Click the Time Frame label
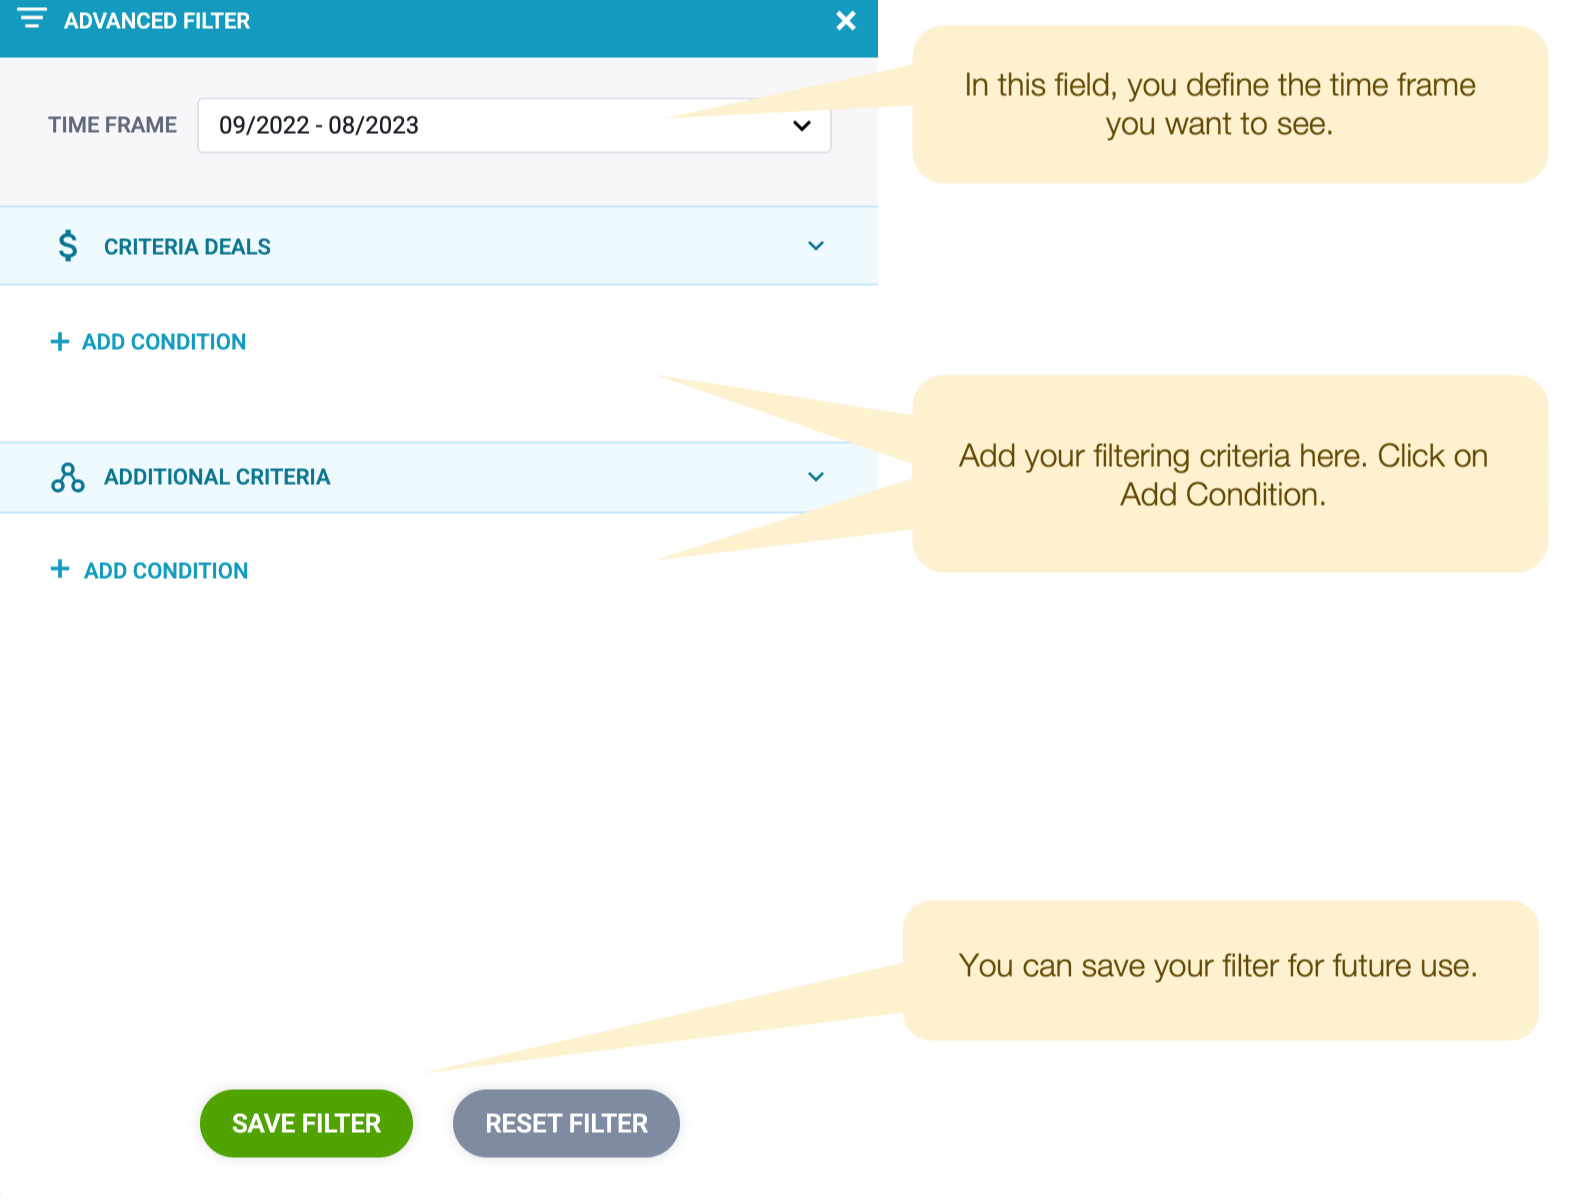Screen dimensions: 1591x1202 (x=112, y=125)
